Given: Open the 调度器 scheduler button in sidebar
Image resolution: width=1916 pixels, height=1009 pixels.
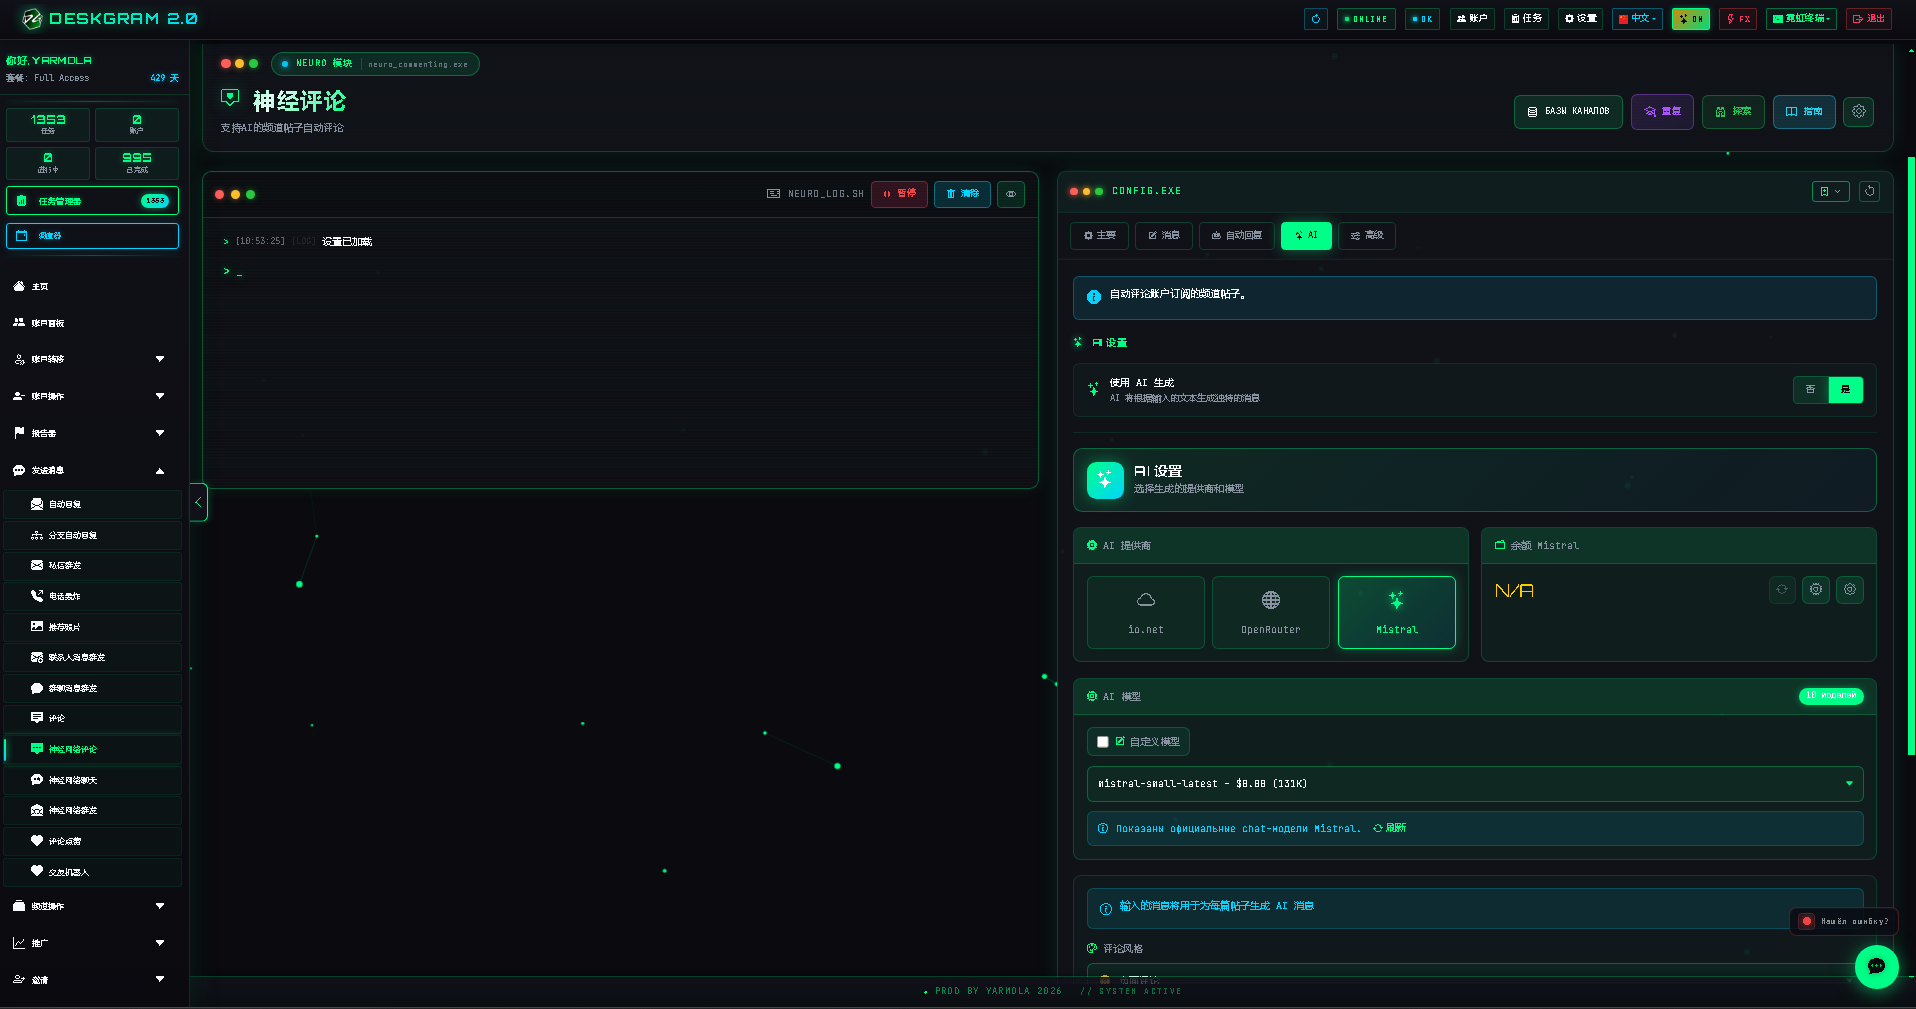Looking at the screenshot, I should click(x=93, y=236).
